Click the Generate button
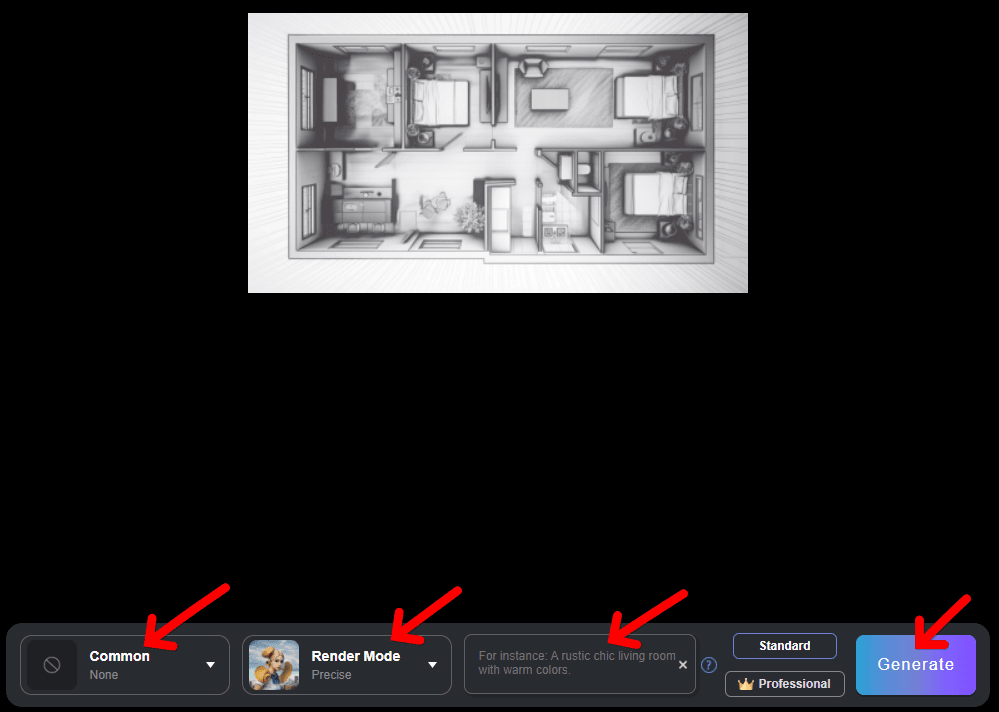The image size is (999, 712). pos(915,664)
